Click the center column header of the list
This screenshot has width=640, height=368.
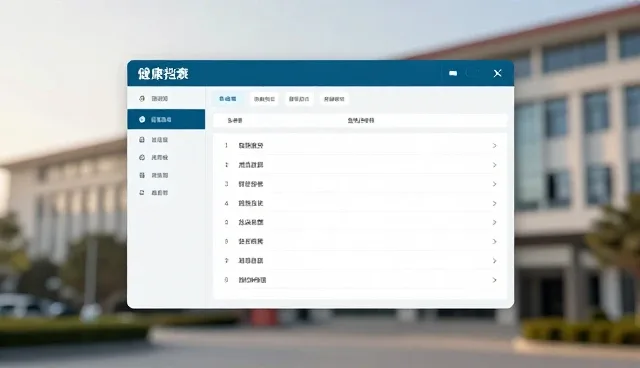click(x=361, y=120)
